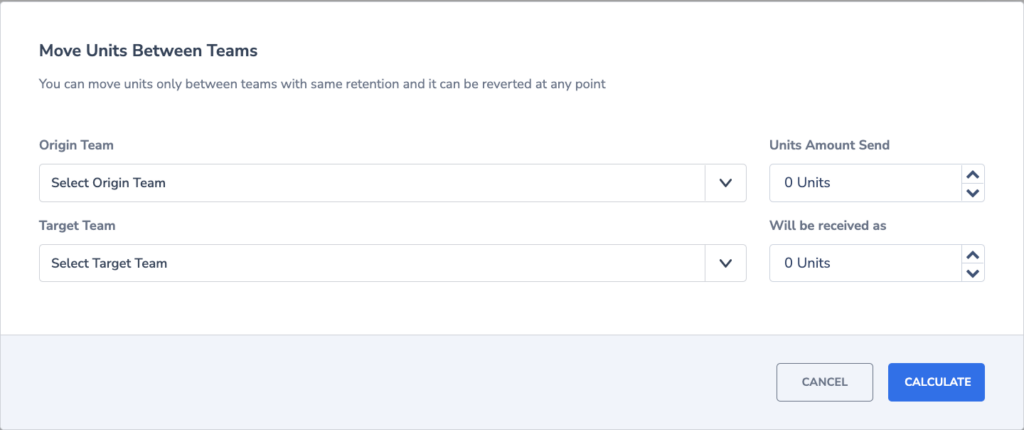This screenshot has width=1024, height=430.
Task: Focus the Units Amount Send input box
Action: [866, 183]
